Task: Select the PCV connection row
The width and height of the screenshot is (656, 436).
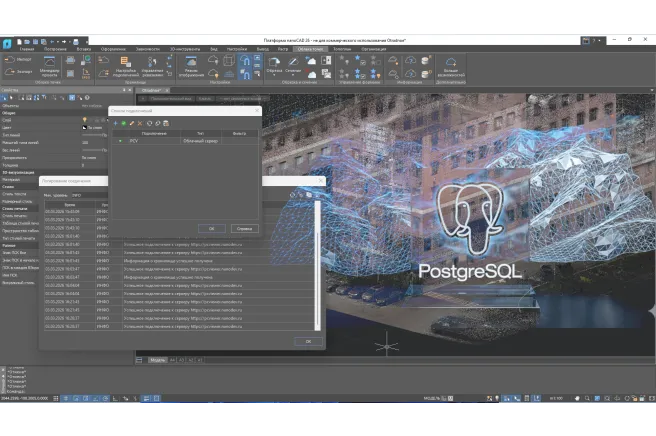Action: click(x=185, y=141)
